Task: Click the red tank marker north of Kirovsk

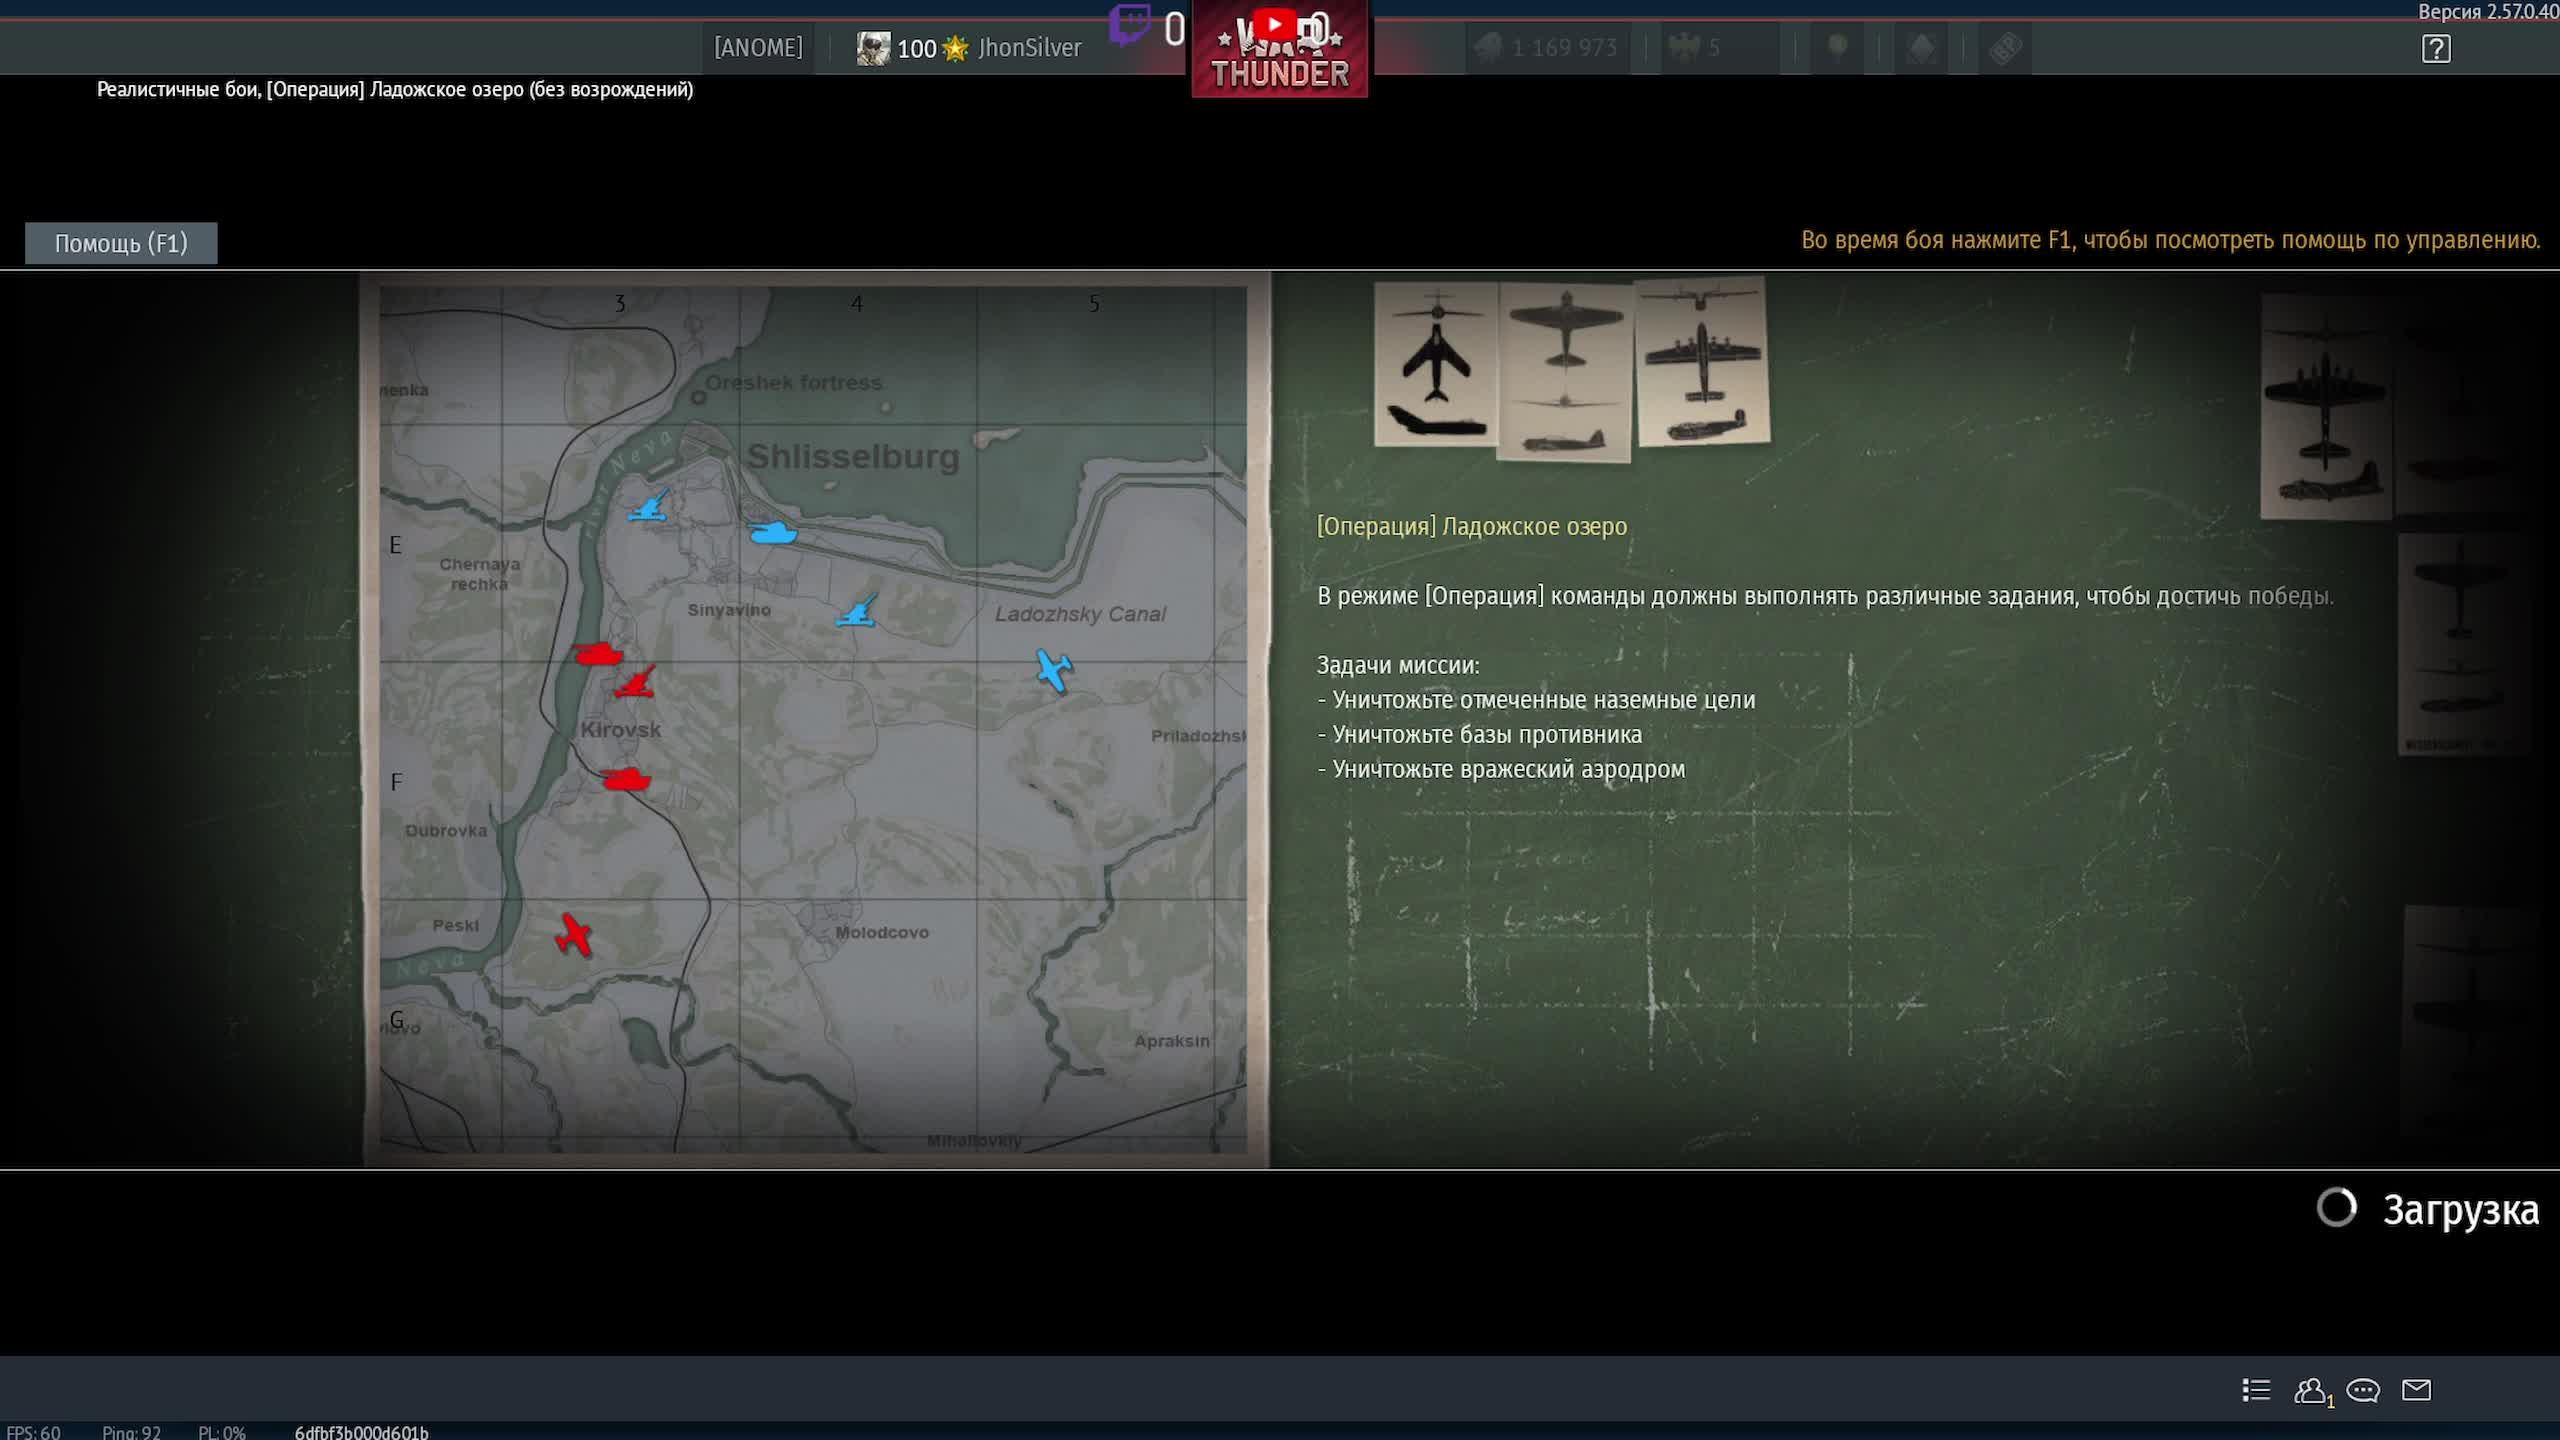Action: [598, 654]
